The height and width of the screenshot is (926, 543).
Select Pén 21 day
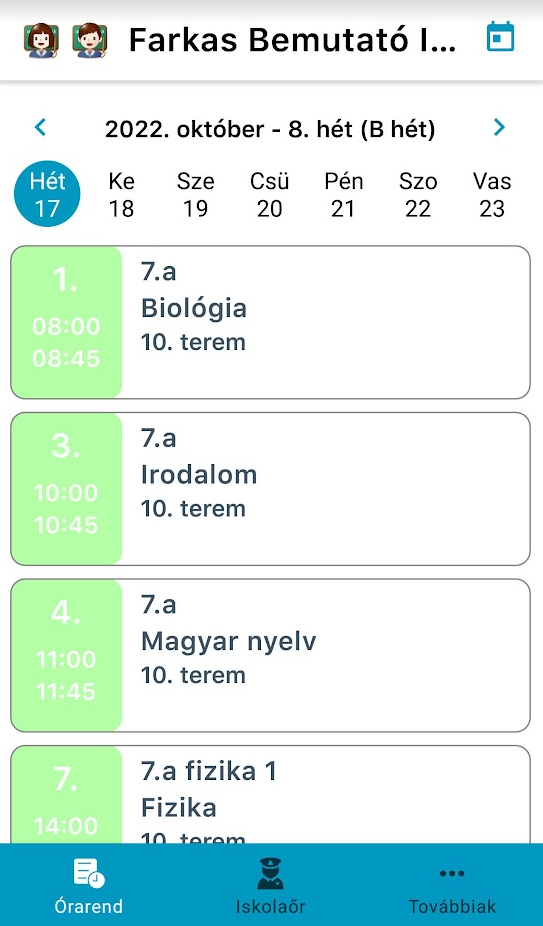tap(343, 195)
